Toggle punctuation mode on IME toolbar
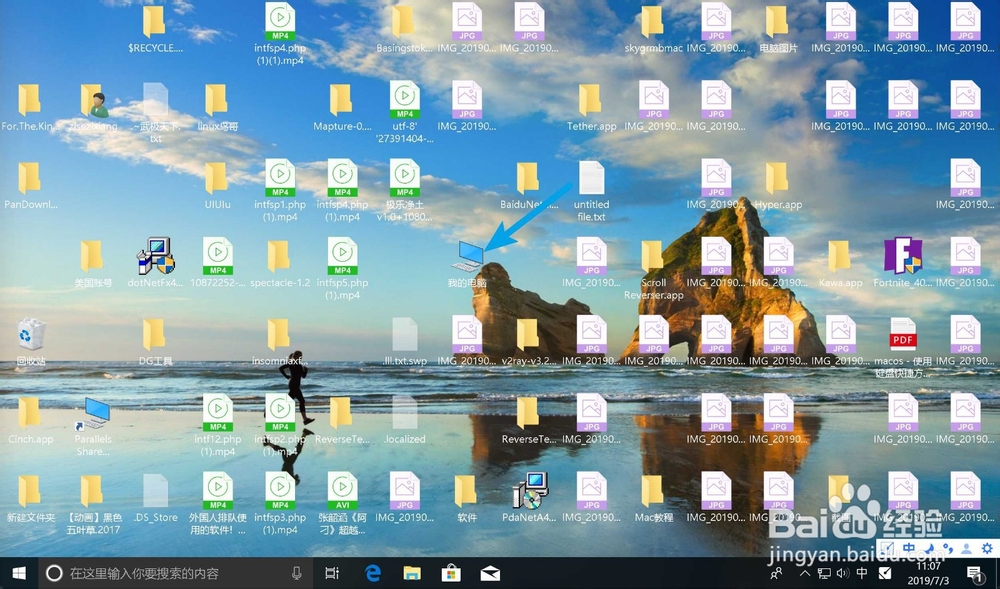The image size is (1000, 589). pos(948,548)
